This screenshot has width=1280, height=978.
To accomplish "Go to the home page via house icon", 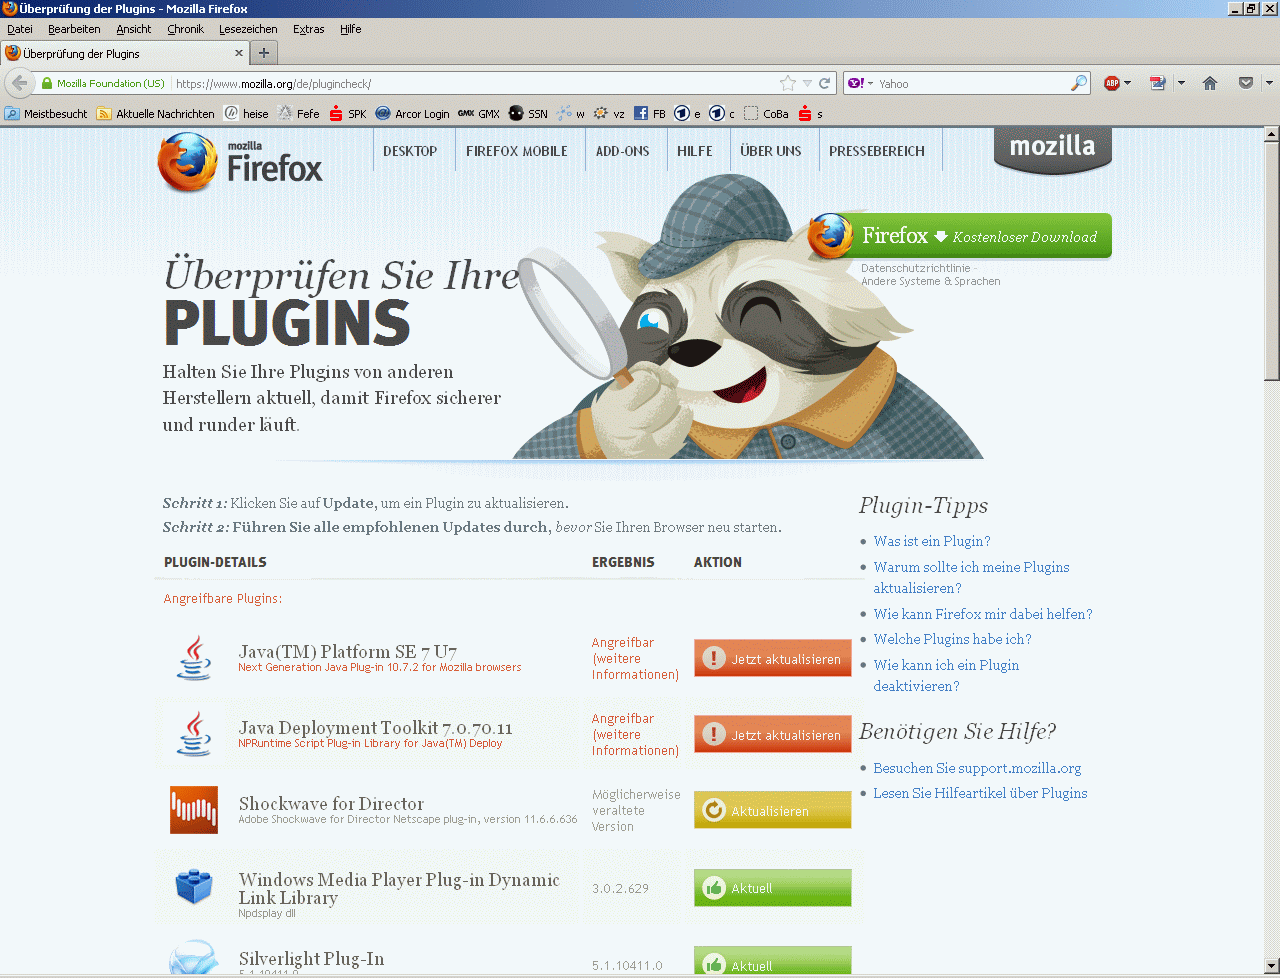I will tap(1210, 84).
